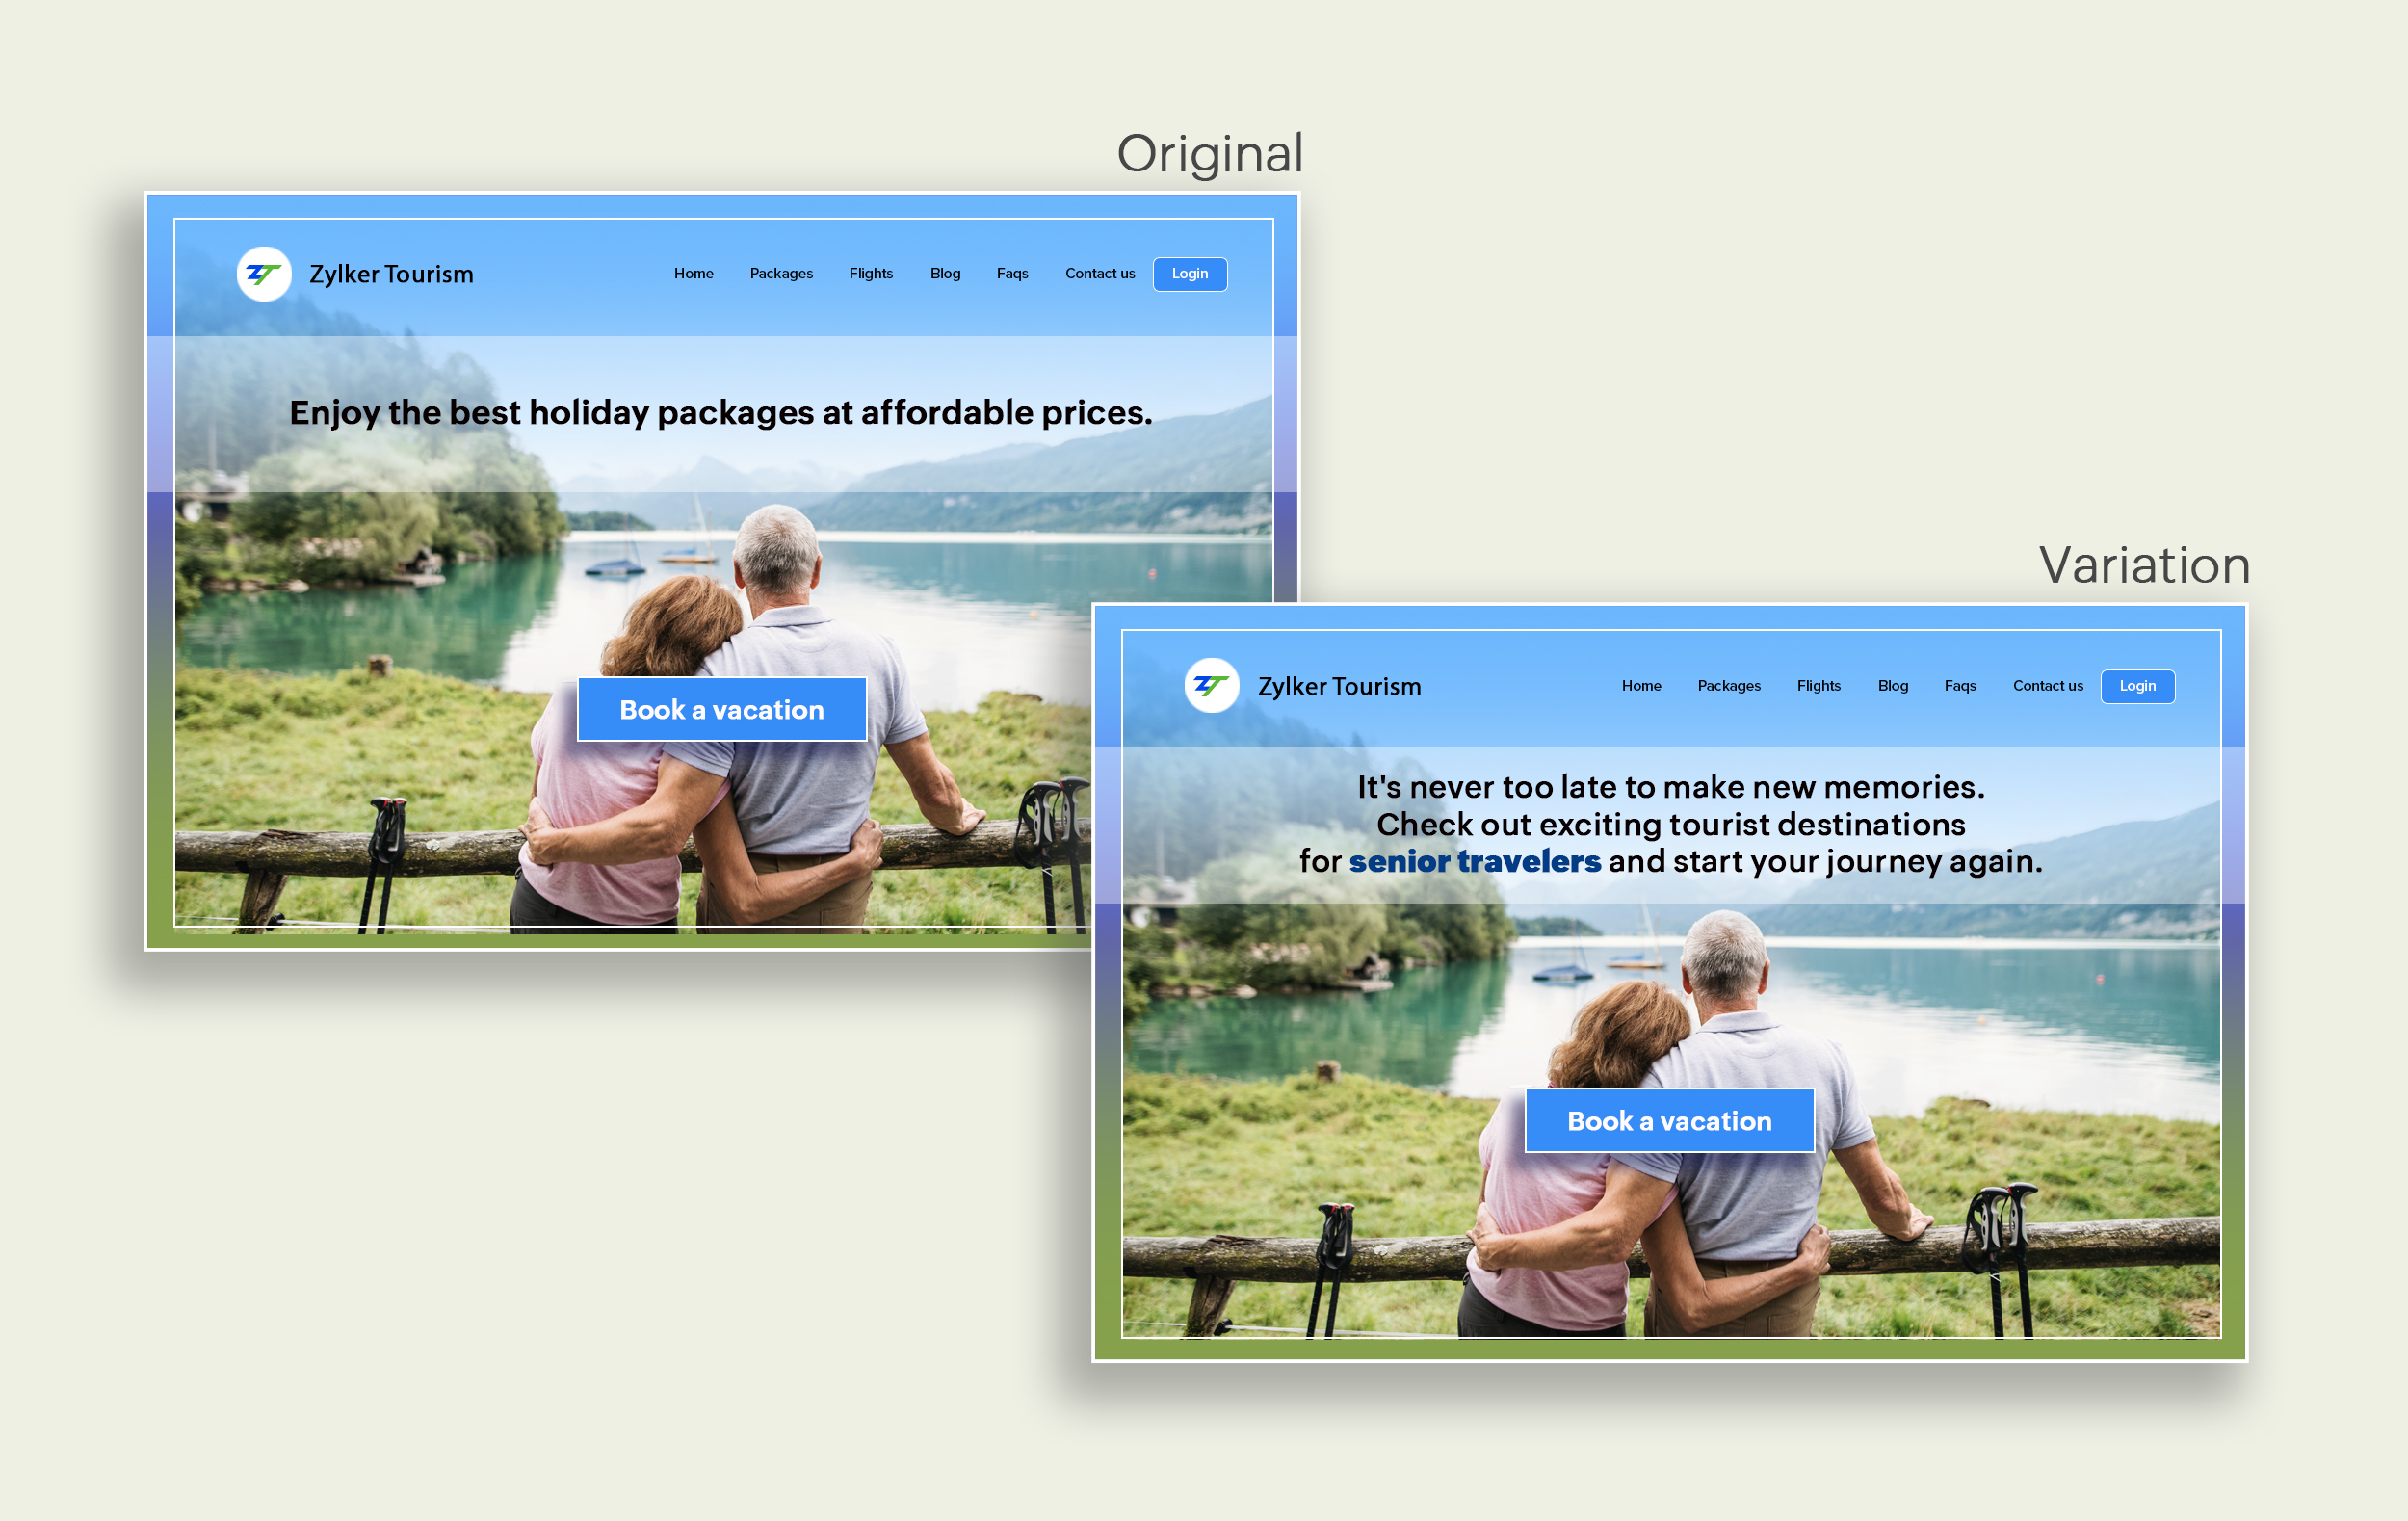
Task: Click Zylker Tourism logo icon in Variation page
Action: [x=1211, y=686]
